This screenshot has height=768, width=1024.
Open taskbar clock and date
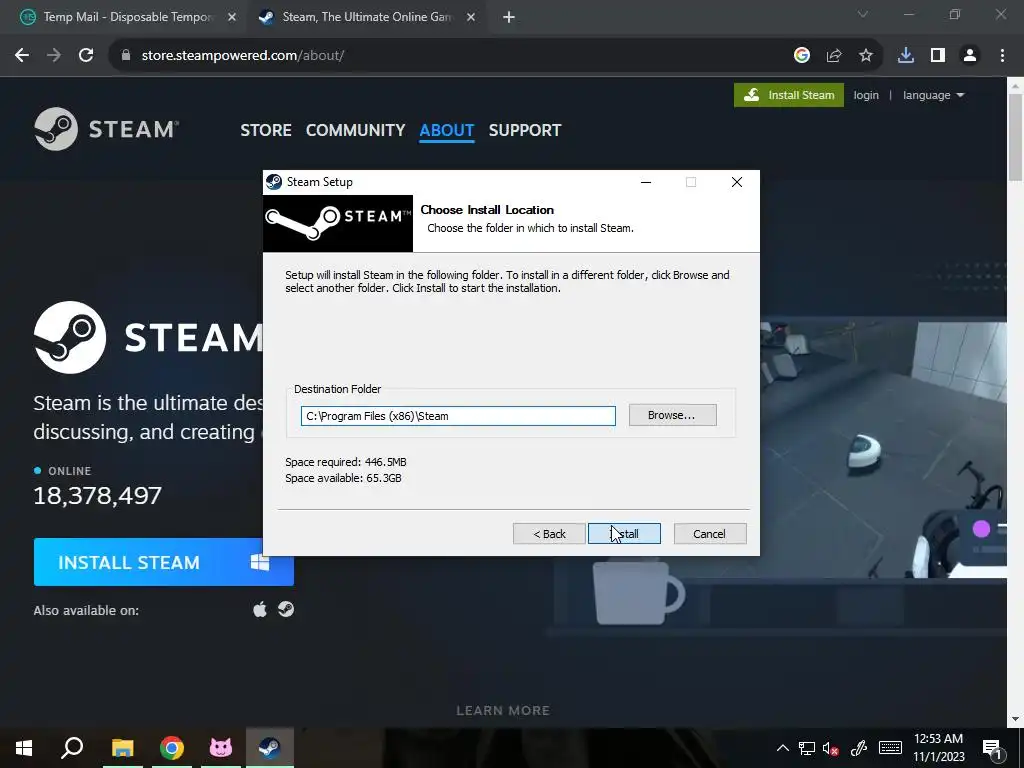click(938, 748)
